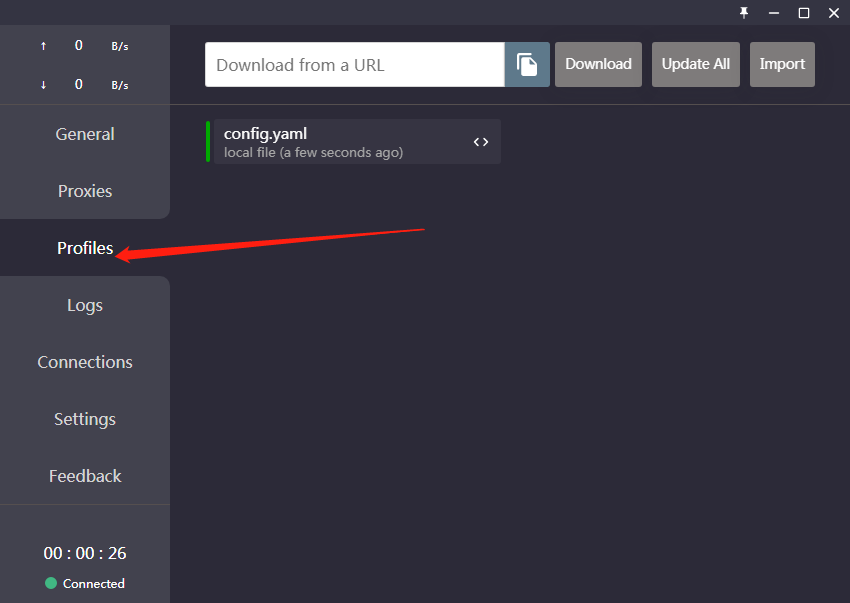
Task: Minimize the application window
Action: (774, 12)
